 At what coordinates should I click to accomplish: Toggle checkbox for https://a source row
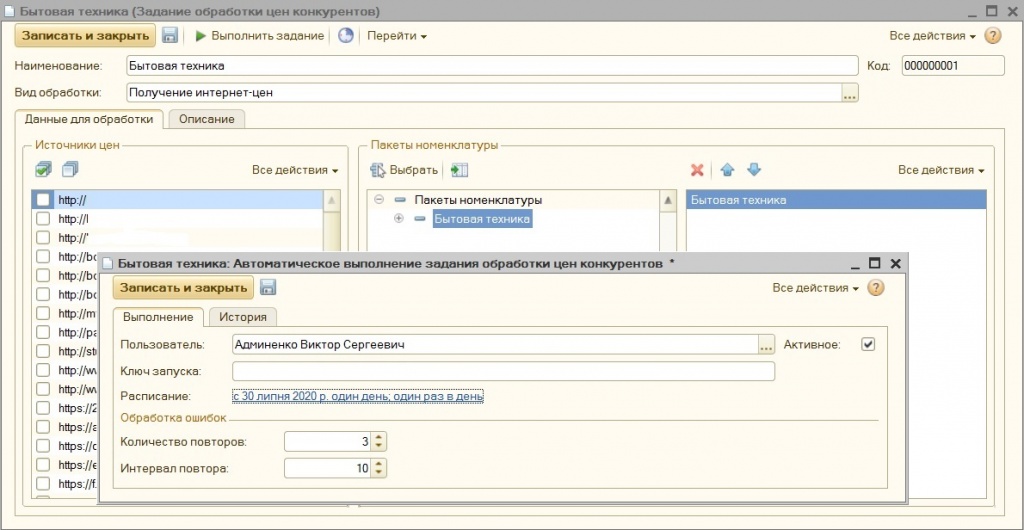click(x=43, y=427)
